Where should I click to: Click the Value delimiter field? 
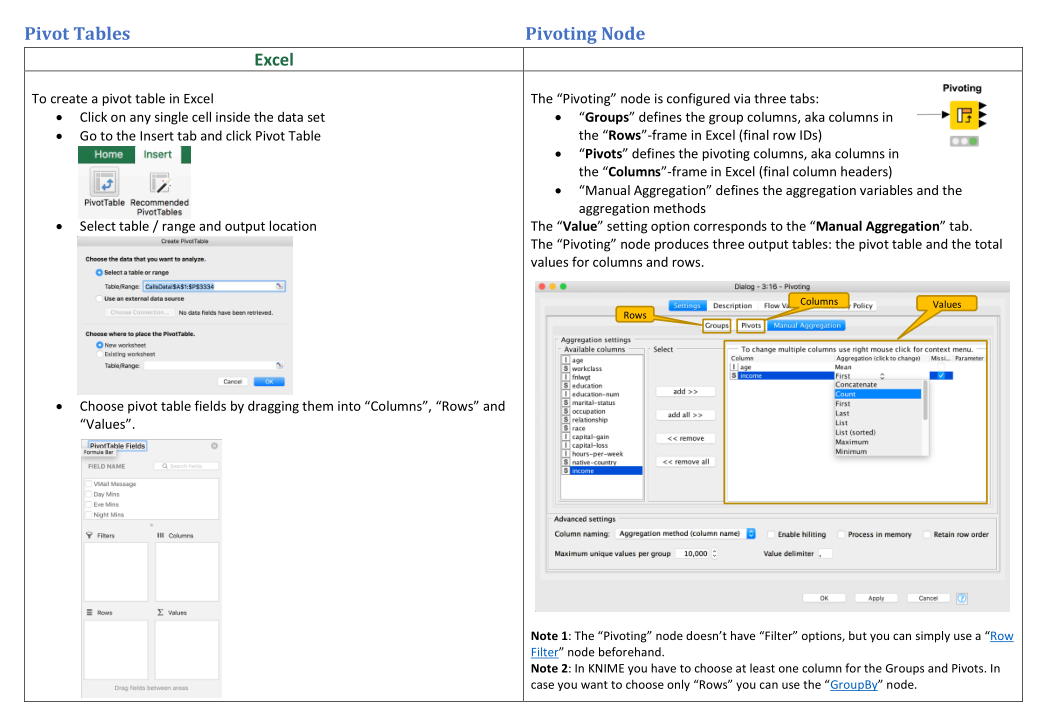[x=826, y=553]
